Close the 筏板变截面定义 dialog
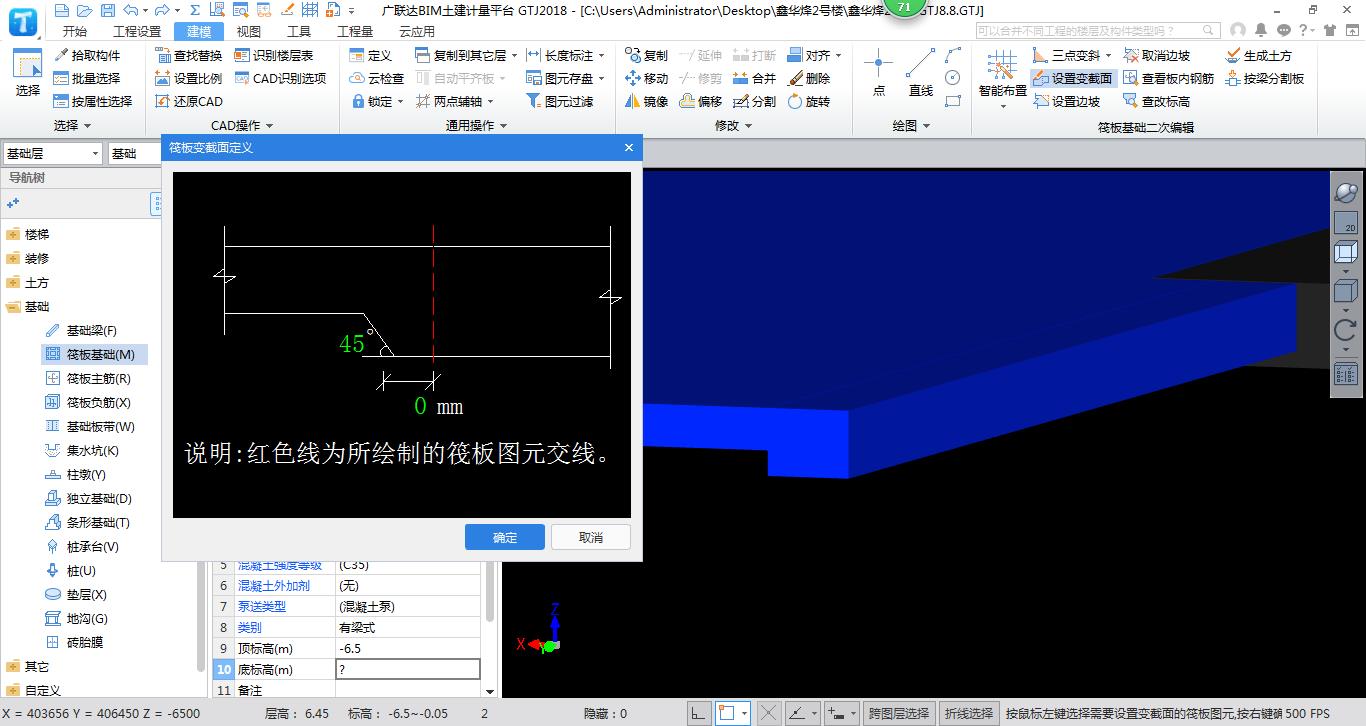Image resolution: width=1366 pixels, height=726 pixels. 629,147
